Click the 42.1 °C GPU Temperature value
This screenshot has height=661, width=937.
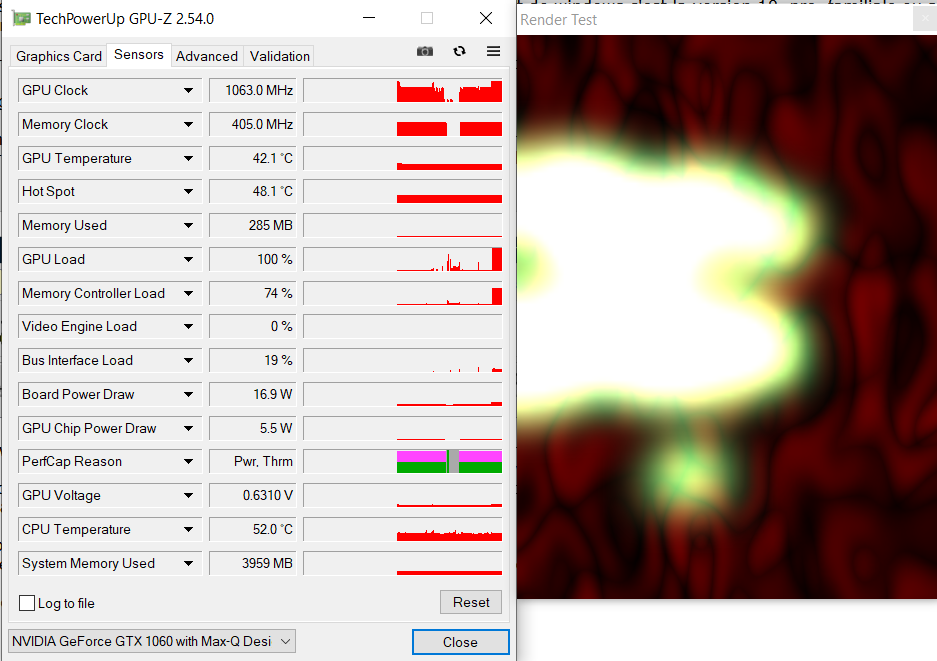[x=253, y=158]
